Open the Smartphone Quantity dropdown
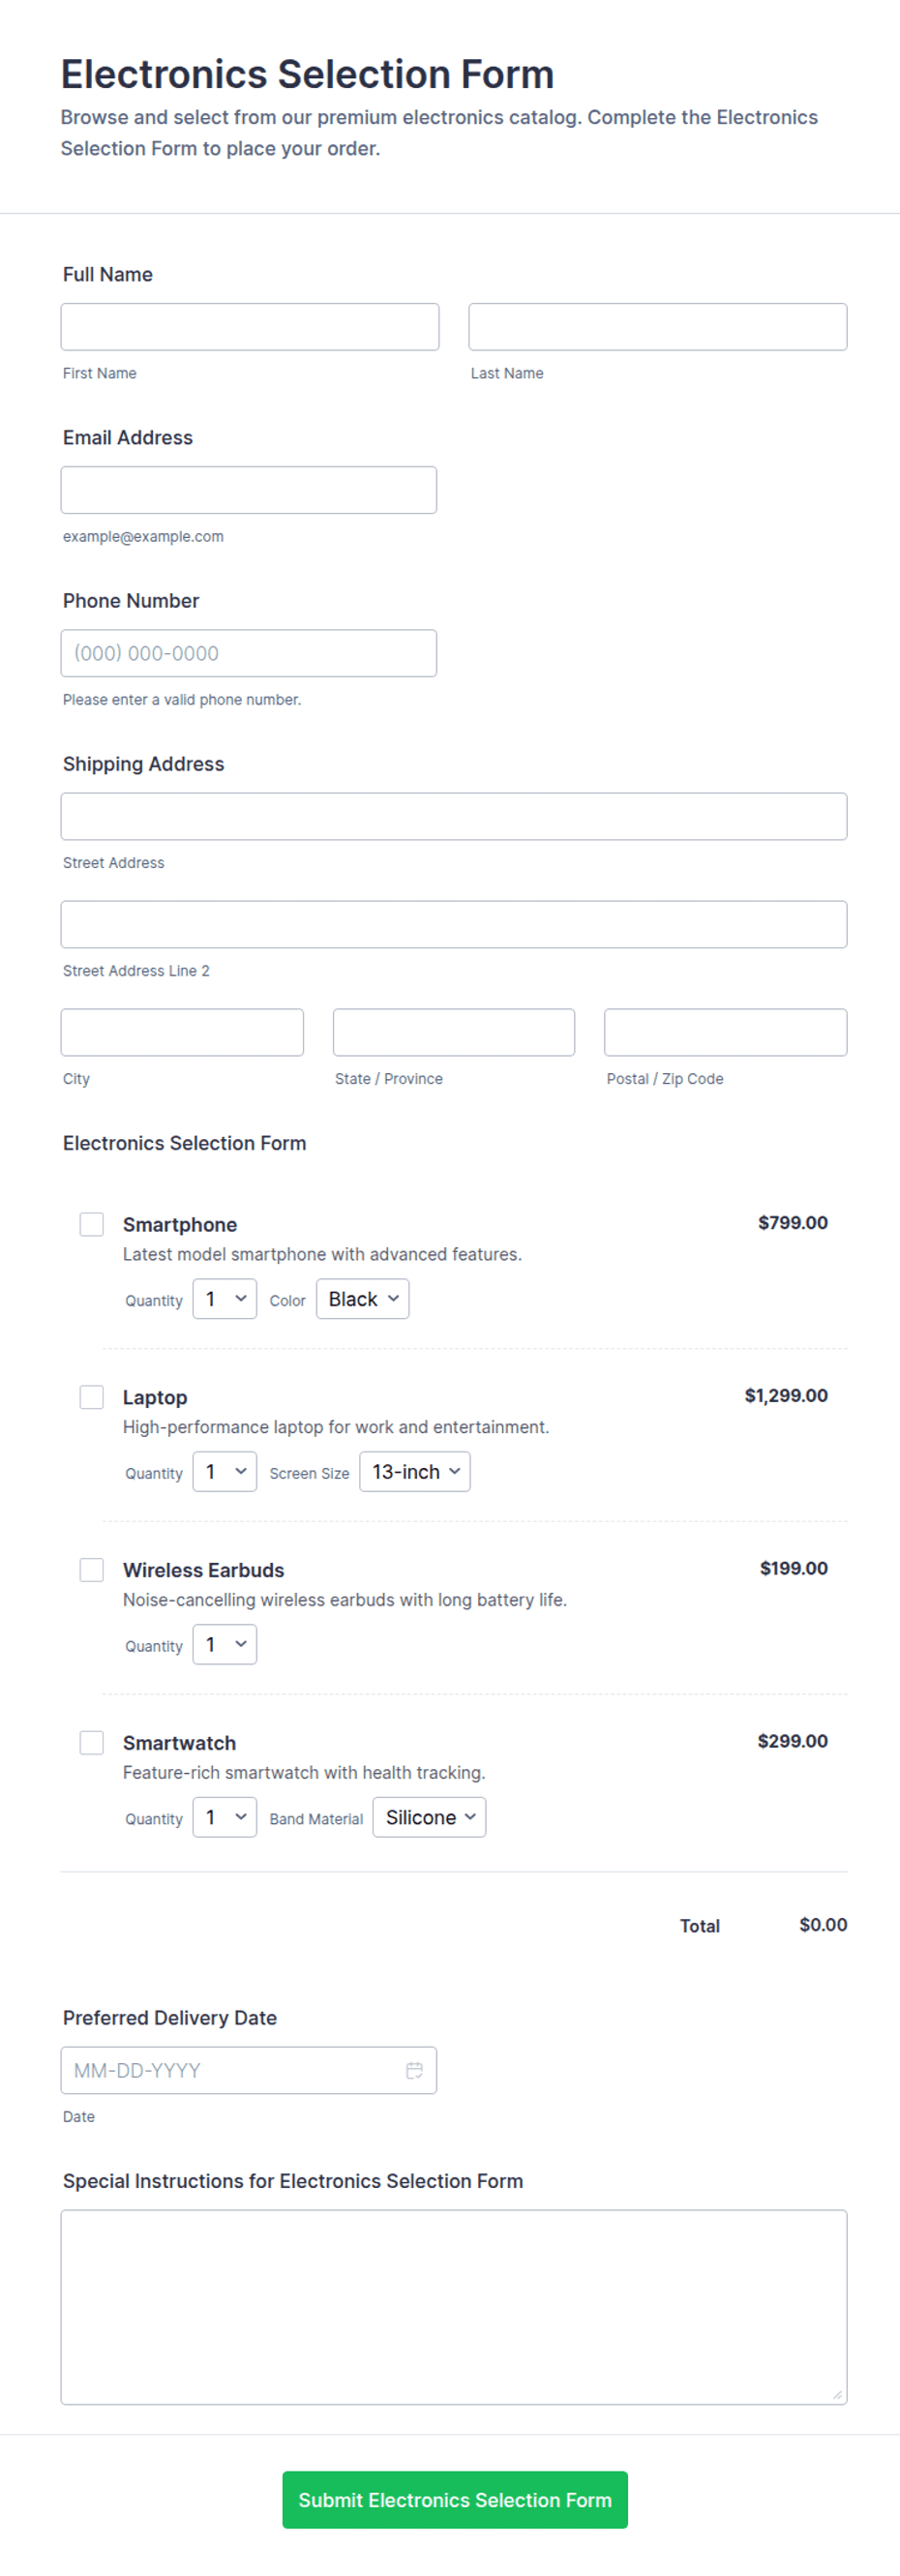 [225, 1299]
